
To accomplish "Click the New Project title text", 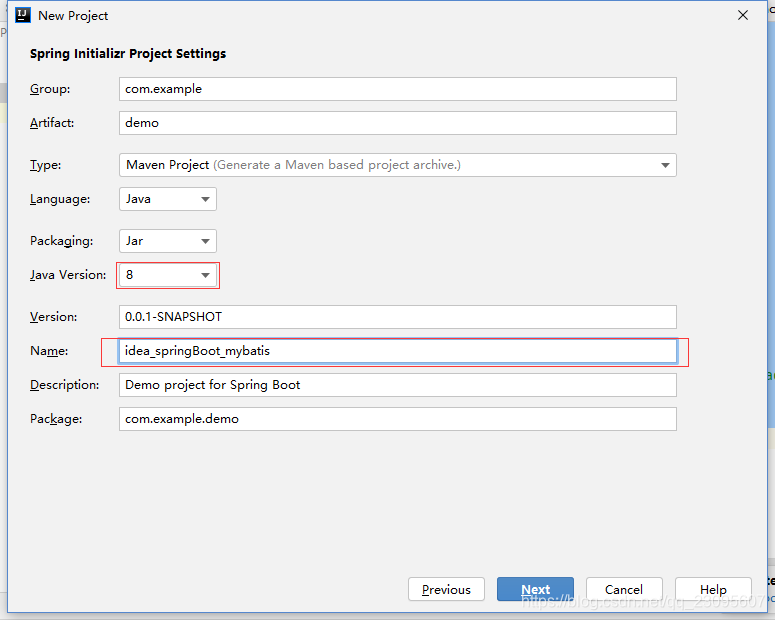I will click(x=73, y=16).
